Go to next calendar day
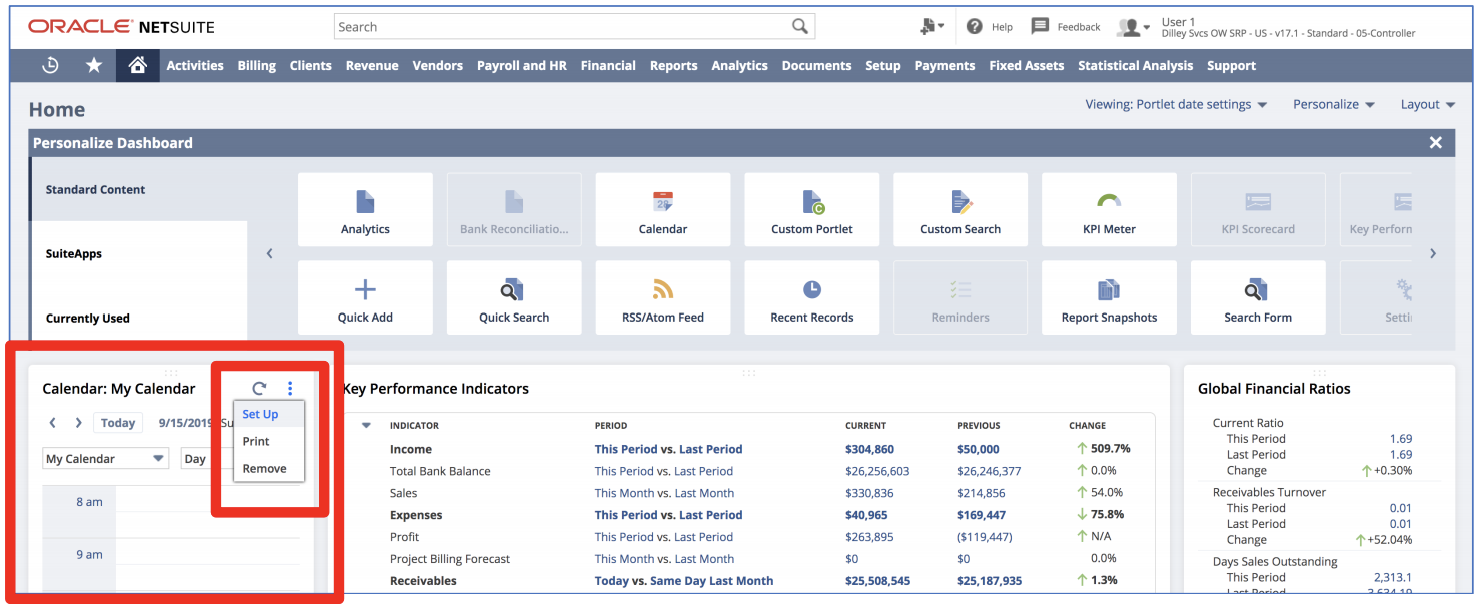This screenshot has height=604, width=1482. click(78, 423)
